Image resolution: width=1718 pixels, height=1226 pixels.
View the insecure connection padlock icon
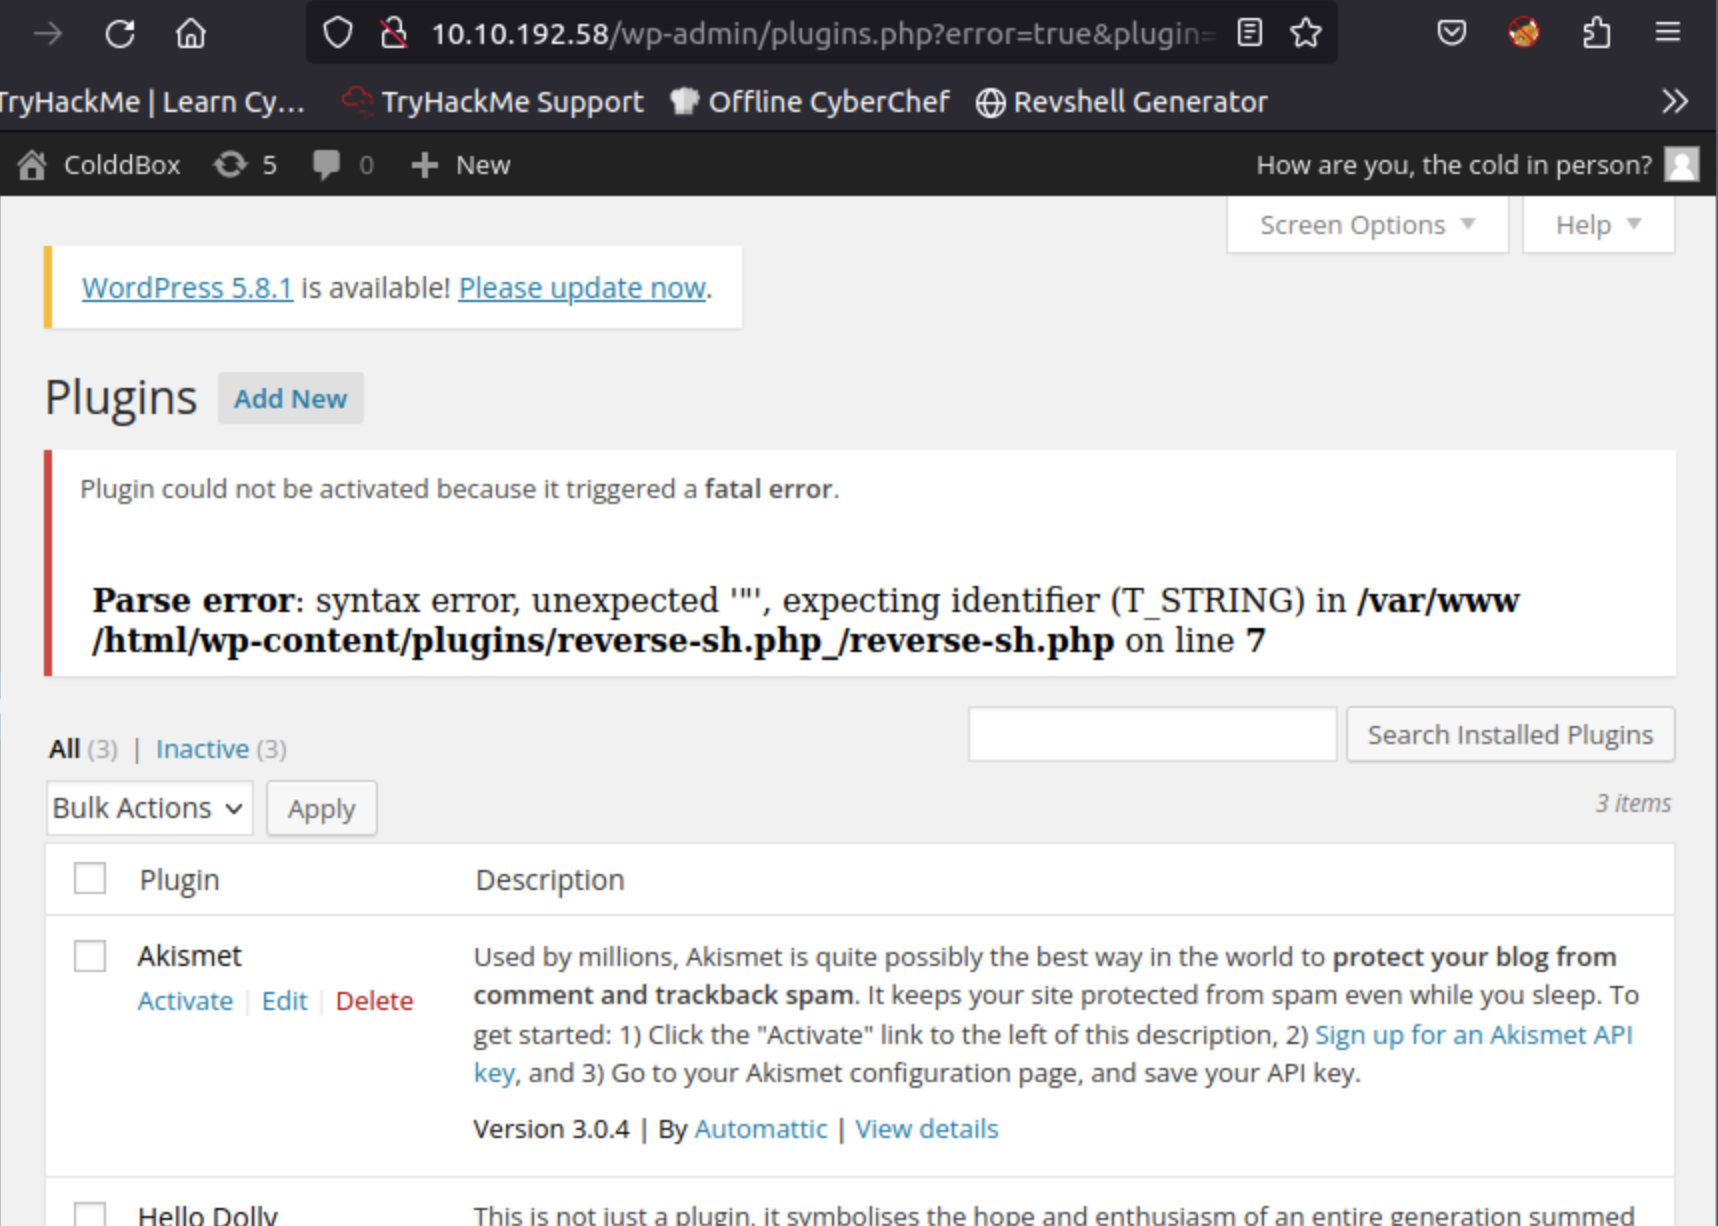point(394,33)
